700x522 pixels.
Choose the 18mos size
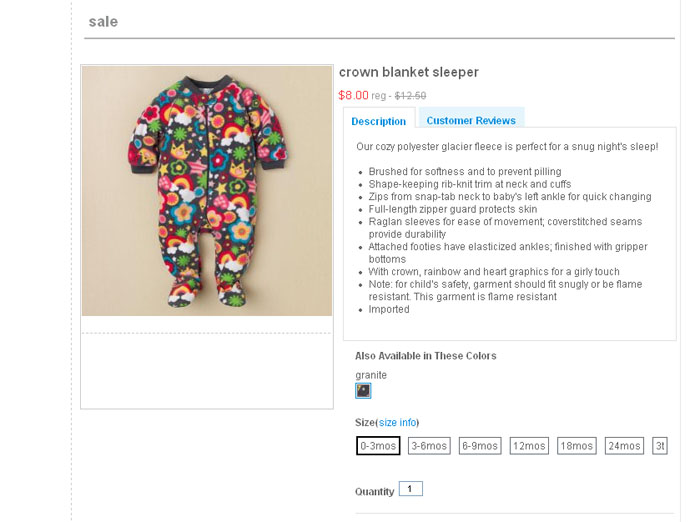tap(578, 446)
